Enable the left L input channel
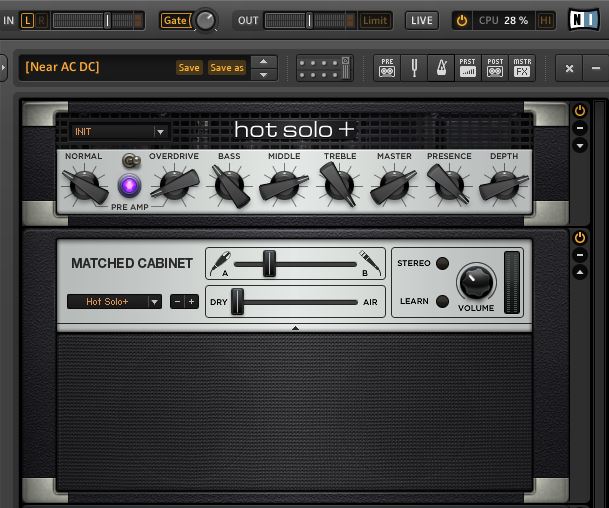 [x=27, y=21]
